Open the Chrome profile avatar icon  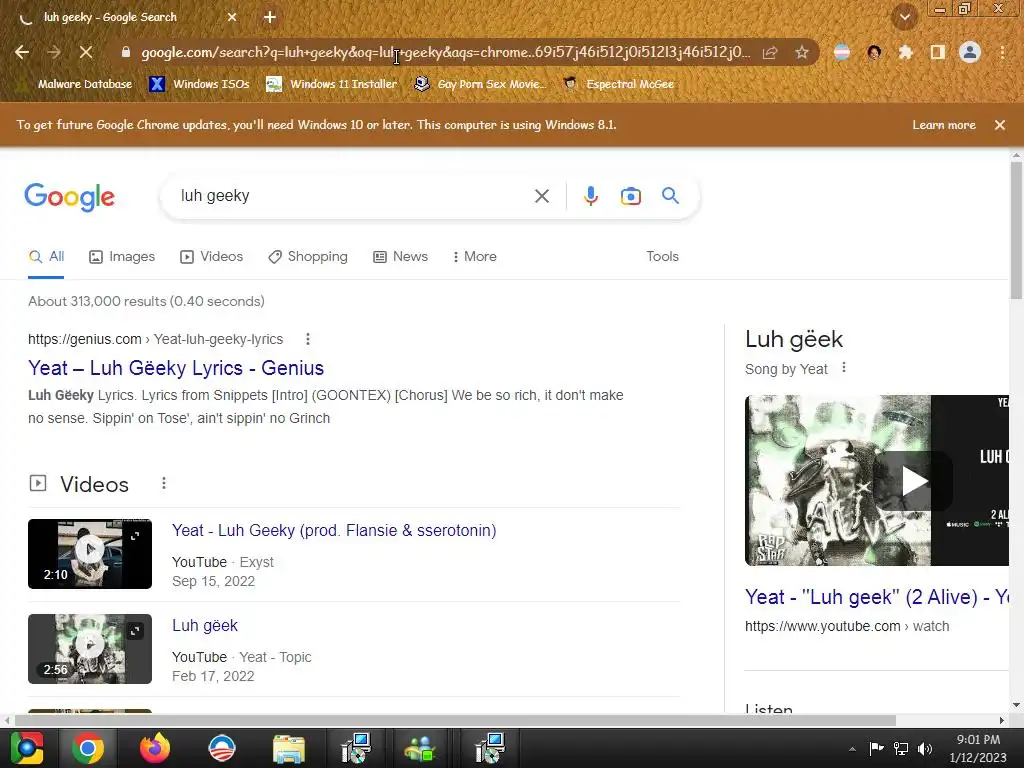[970, 52]
